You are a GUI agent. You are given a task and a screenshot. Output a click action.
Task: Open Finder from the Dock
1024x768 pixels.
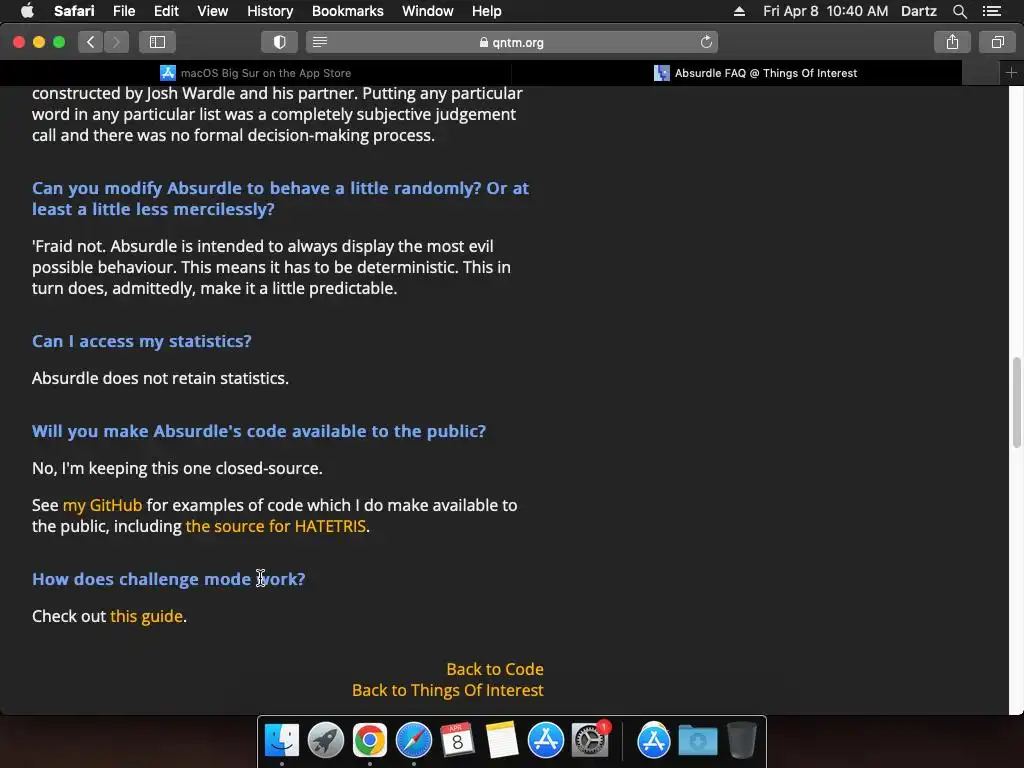point(281,741)
